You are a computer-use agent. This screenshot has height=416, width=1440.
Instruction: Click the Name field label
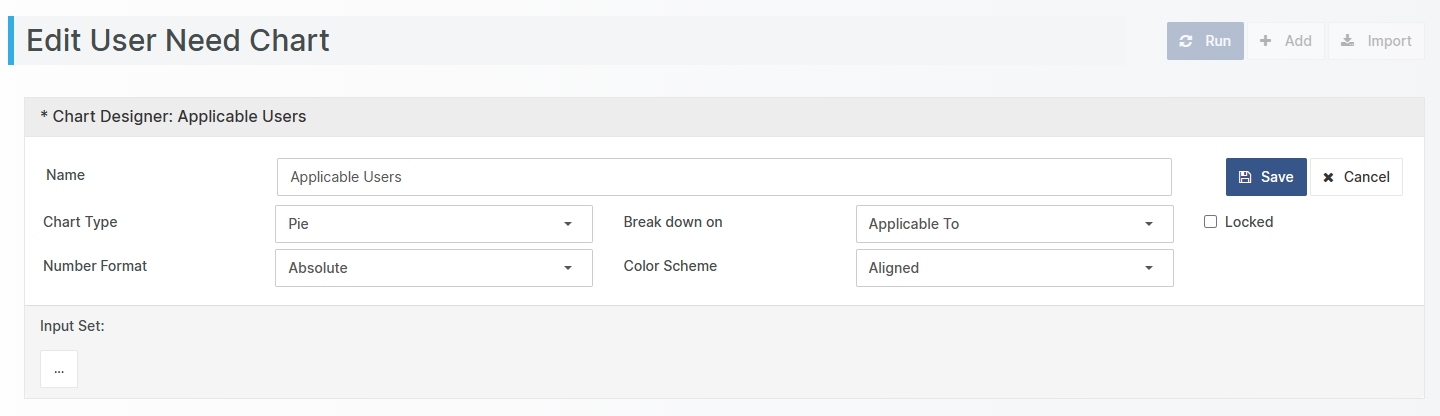click(x=65, y=175)
